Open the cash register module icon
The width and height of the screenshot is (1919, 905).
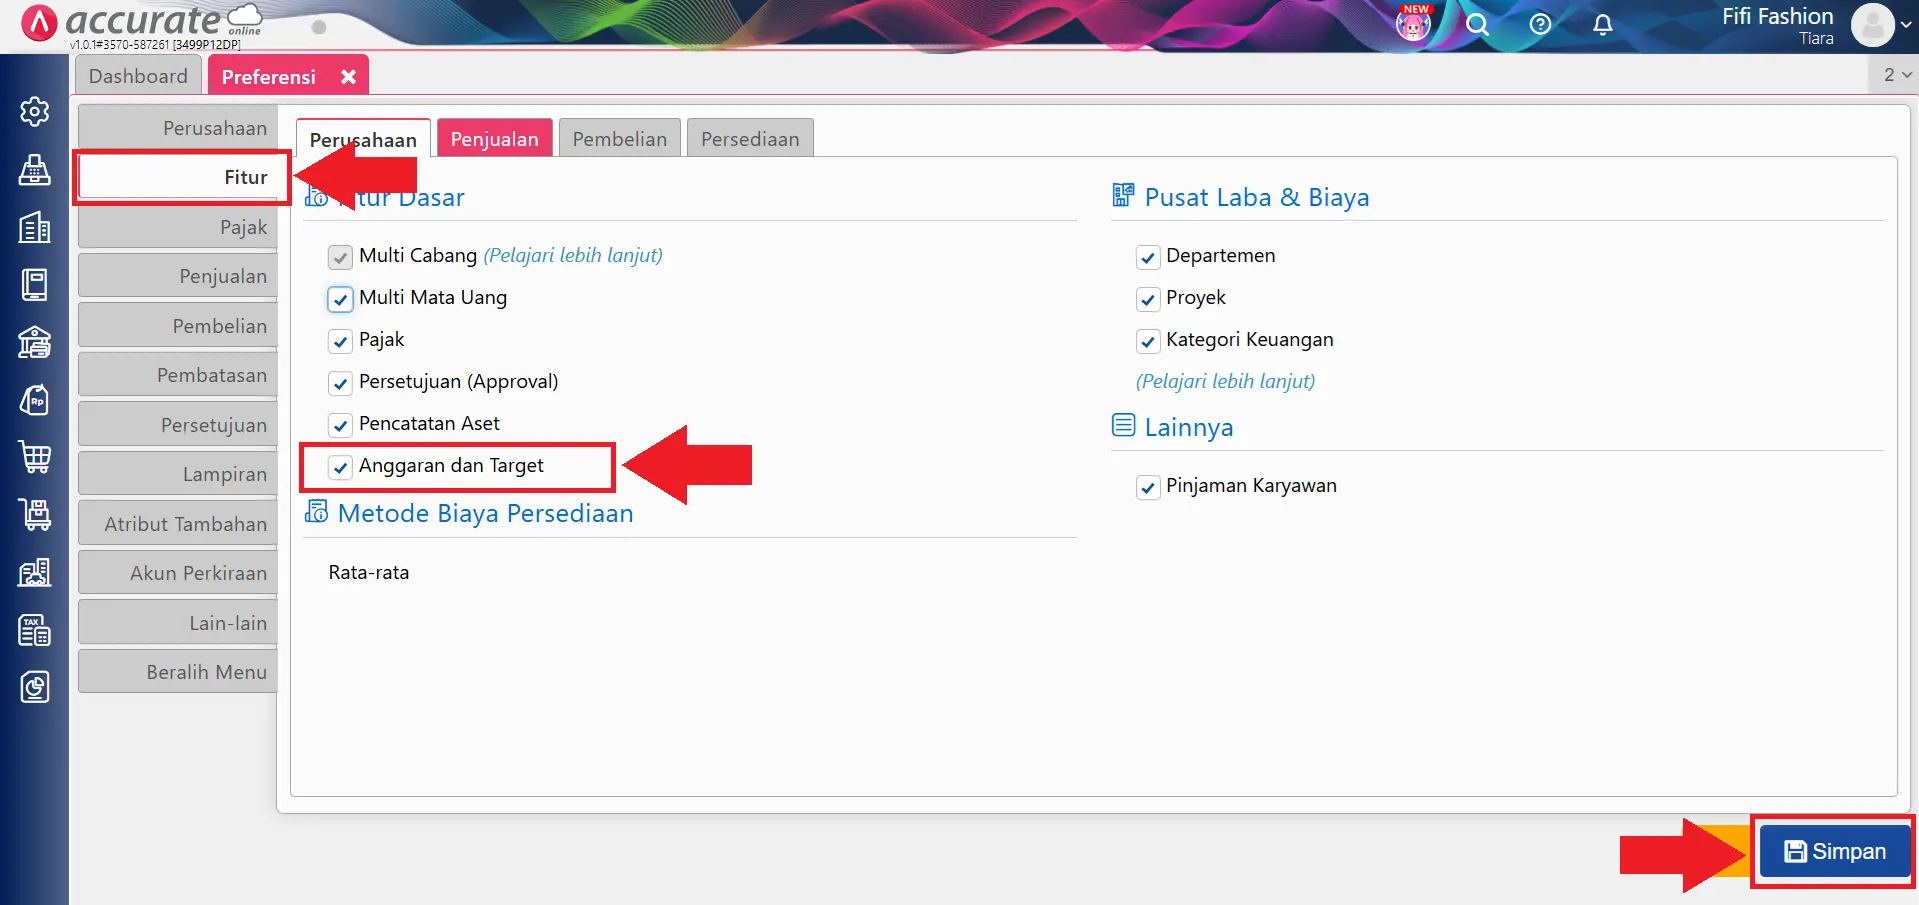35,170
